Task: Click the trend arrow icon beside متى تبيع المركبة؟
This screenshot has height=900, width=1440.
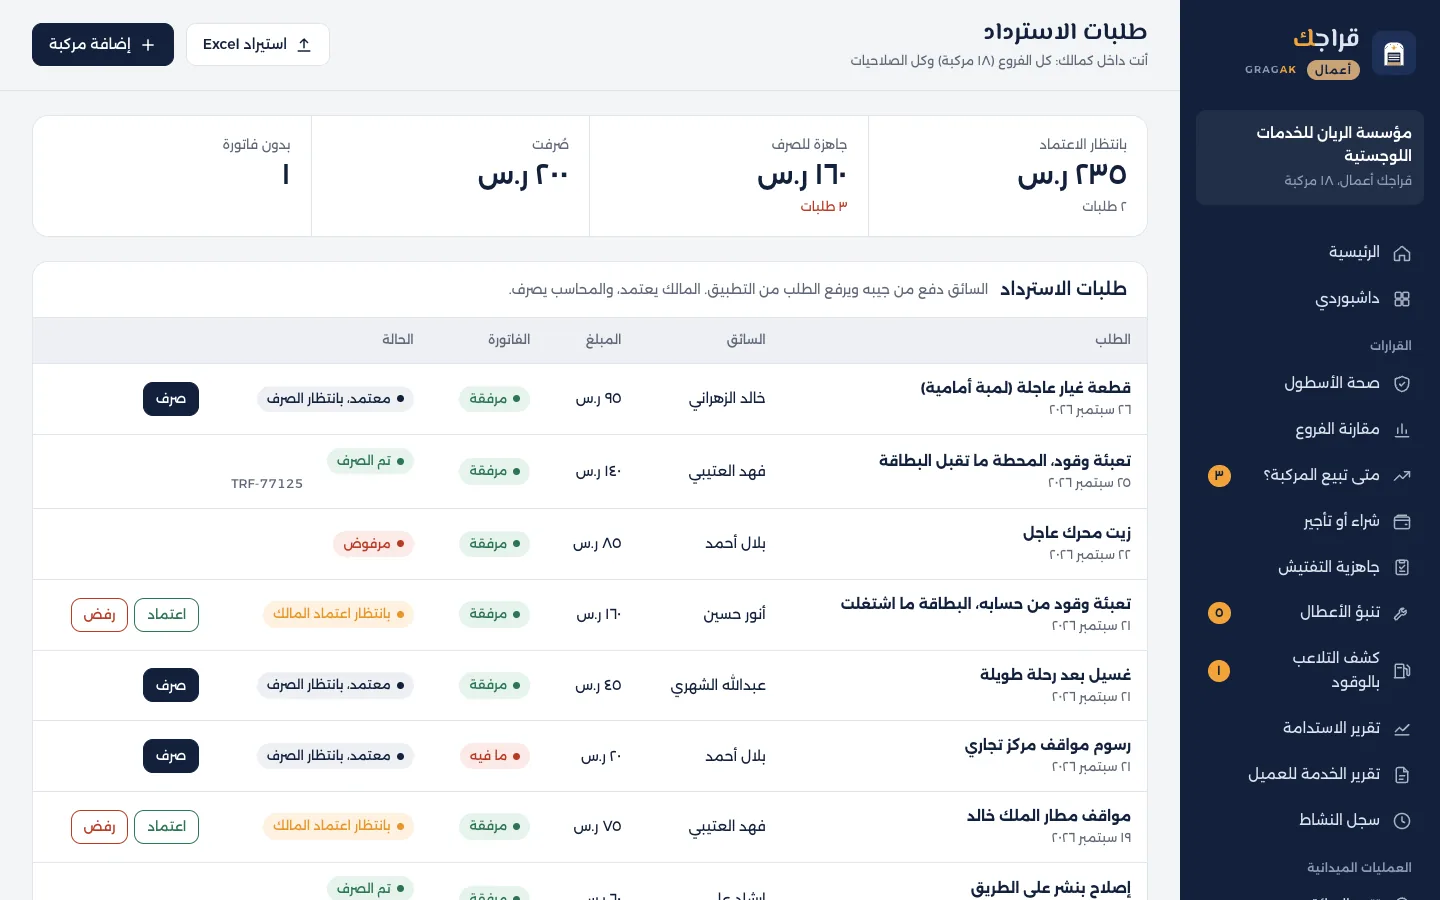Action: (x=1402, y=476)
